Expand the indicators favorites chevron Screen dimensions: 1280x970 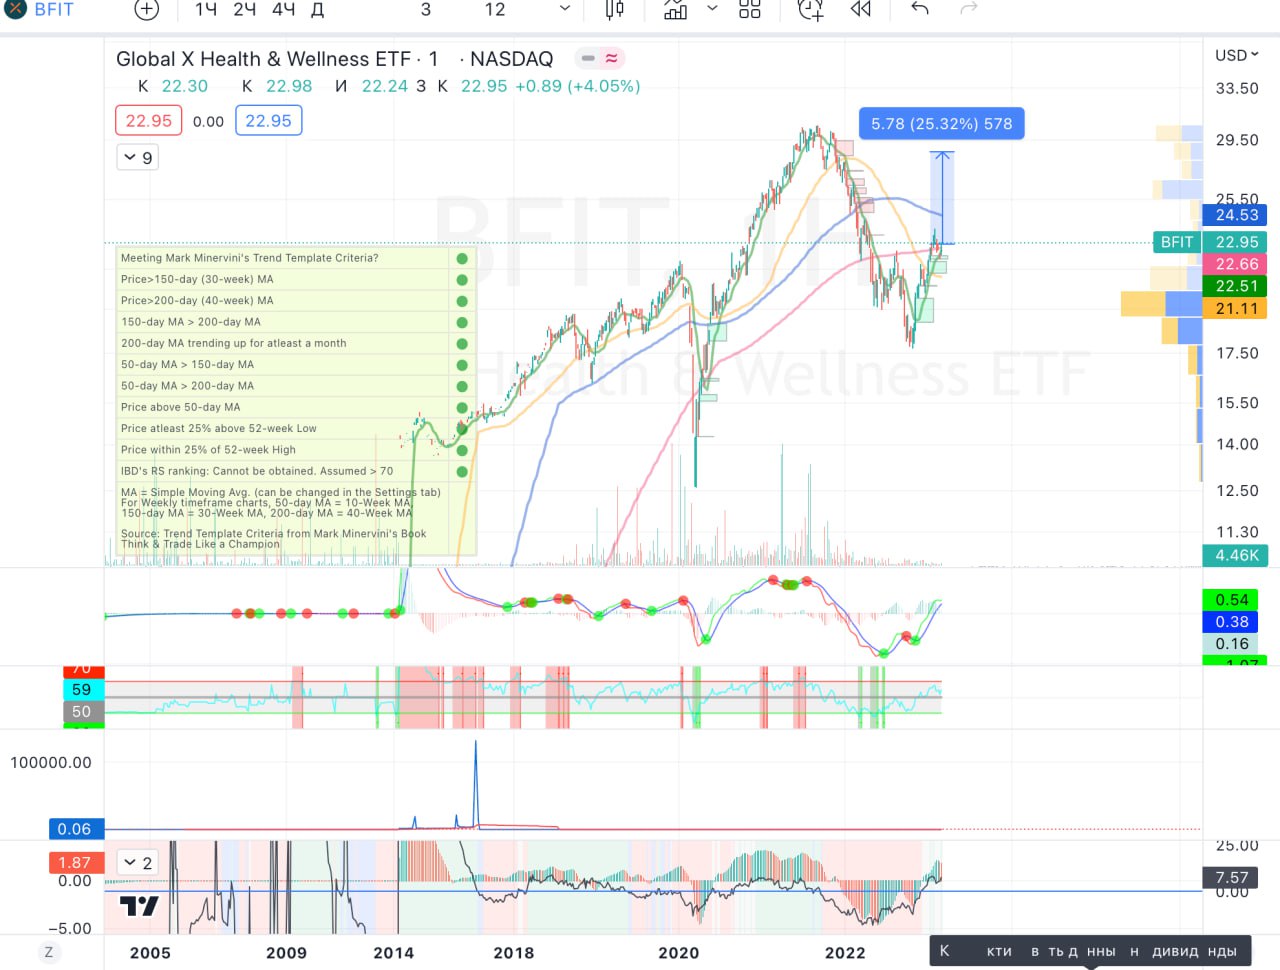pos(712,9)
